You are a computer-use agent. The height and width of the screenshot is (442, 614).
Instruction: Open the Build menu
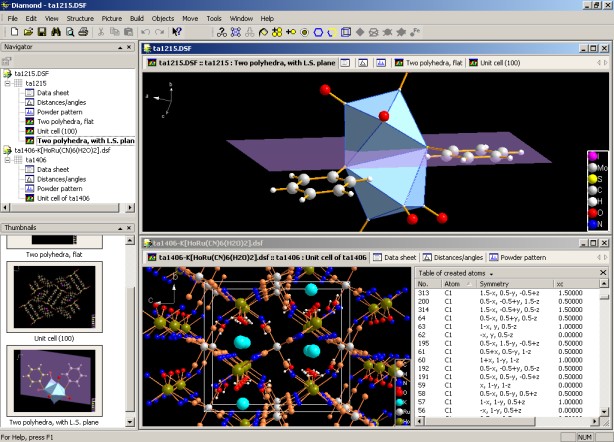pyautogui.click(x=135, y=18)
